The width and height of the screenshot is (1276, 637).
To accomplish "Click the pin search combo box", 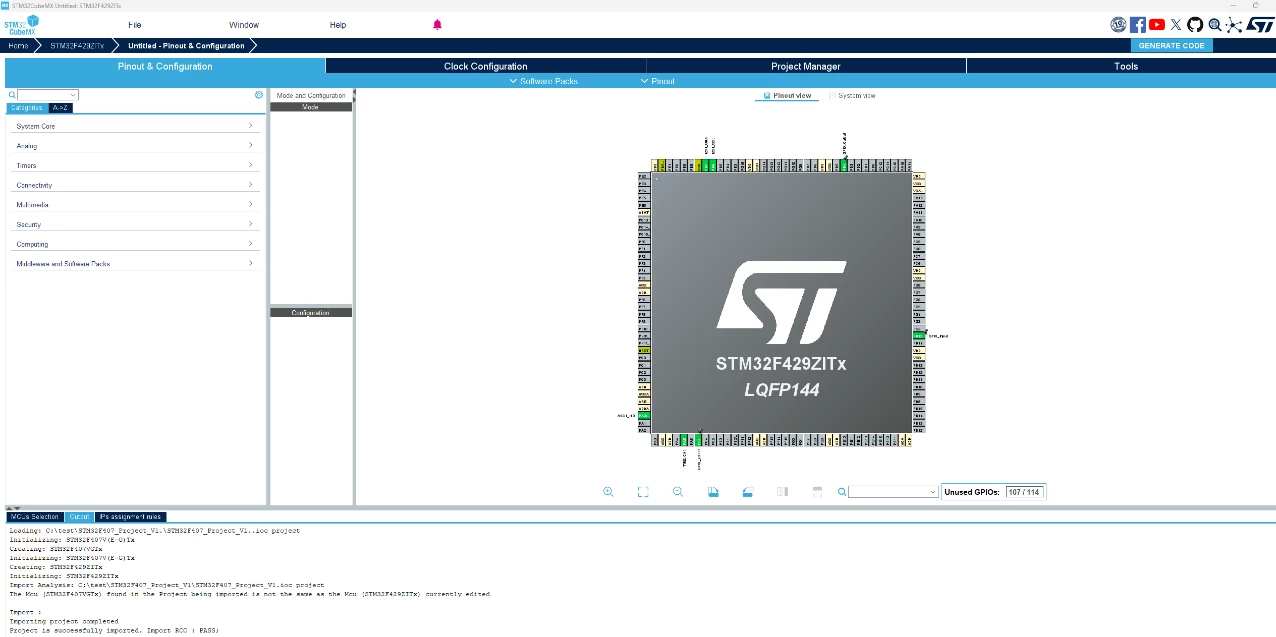I will click(893, 492).
